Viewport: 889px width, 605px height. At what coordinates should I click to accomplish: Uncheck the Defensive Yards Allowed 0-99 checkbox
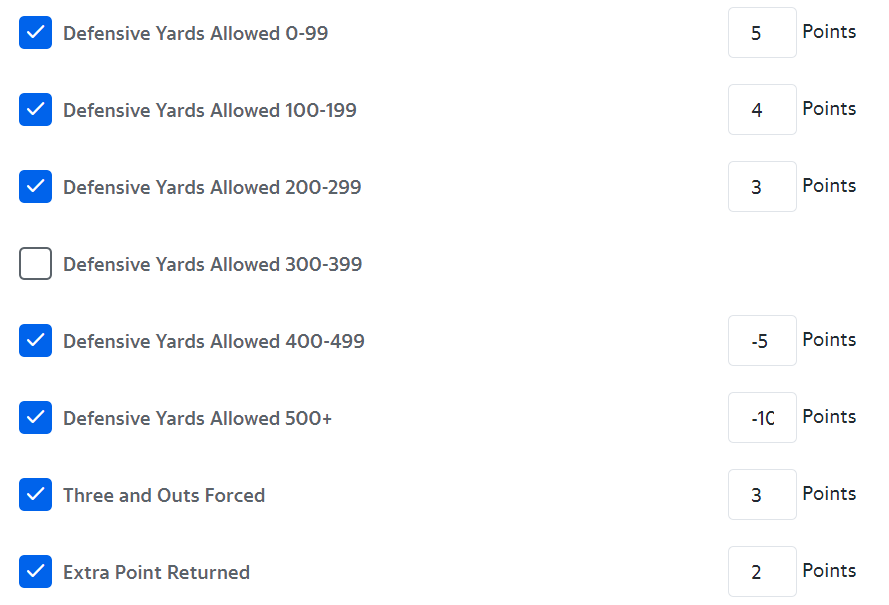pos(35,33)
